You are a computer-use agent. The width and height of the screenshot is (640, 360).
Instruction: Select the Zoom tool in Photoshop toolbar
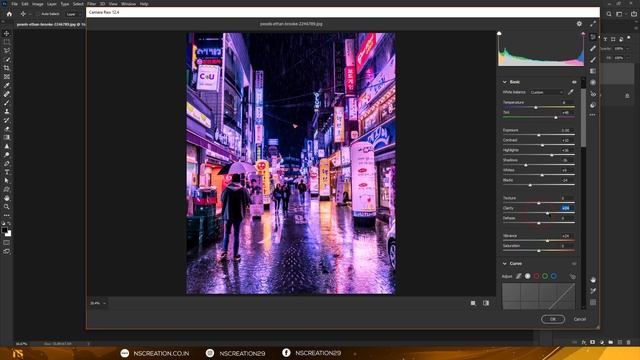[7, 207]
